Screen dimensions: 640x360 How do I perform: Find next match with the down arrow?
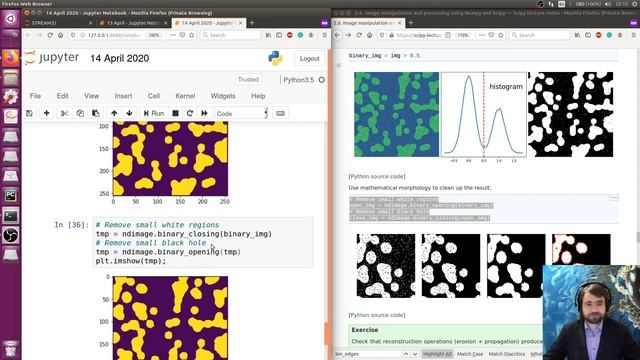coord(415,354)
